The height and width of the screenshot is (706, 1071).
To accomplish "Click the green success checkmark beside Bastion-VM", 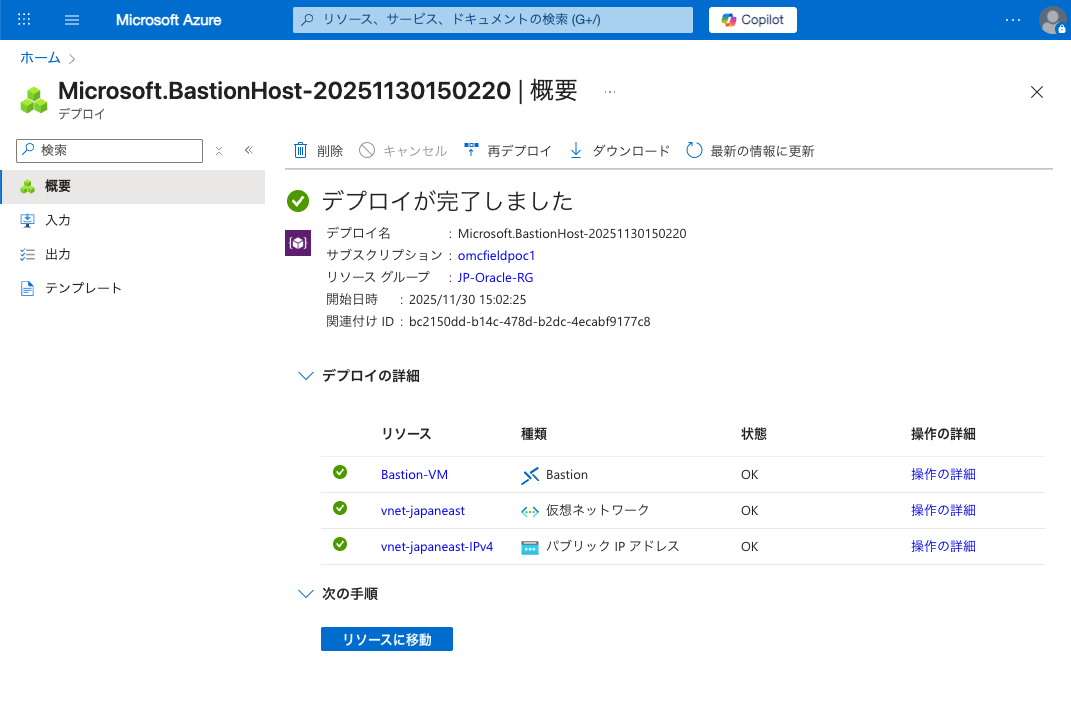I will click(x=340, y=472).
